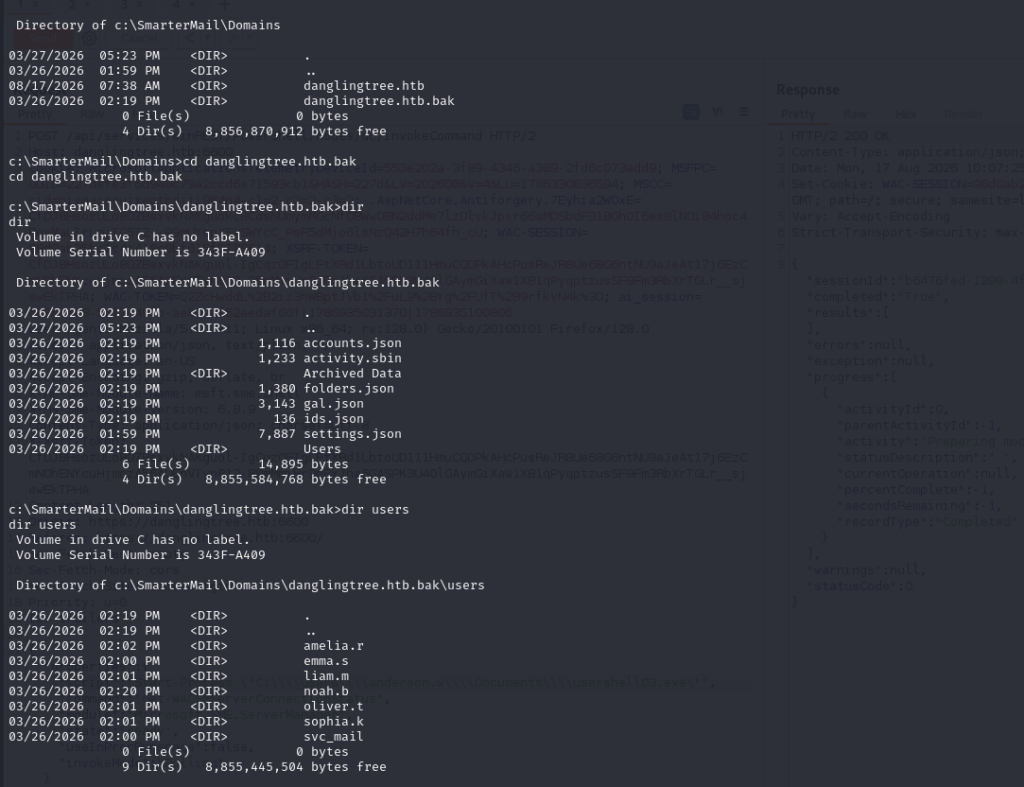Select oliver.t user directory
This screenshot has height=787, width=1024.
click(x=334, y=706)
